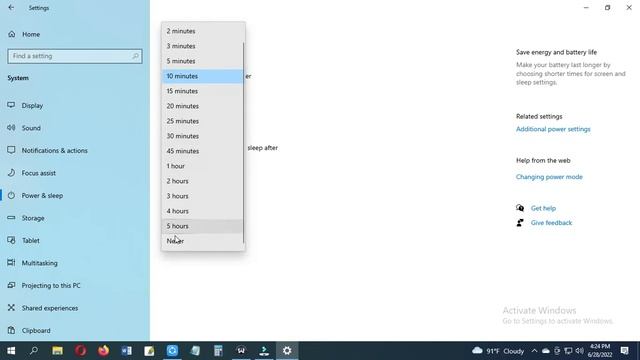Image resolution: width=640 pixels, height=360 pixels.
Task: Open Clipboard settings
Action: (x=36, y=330)
